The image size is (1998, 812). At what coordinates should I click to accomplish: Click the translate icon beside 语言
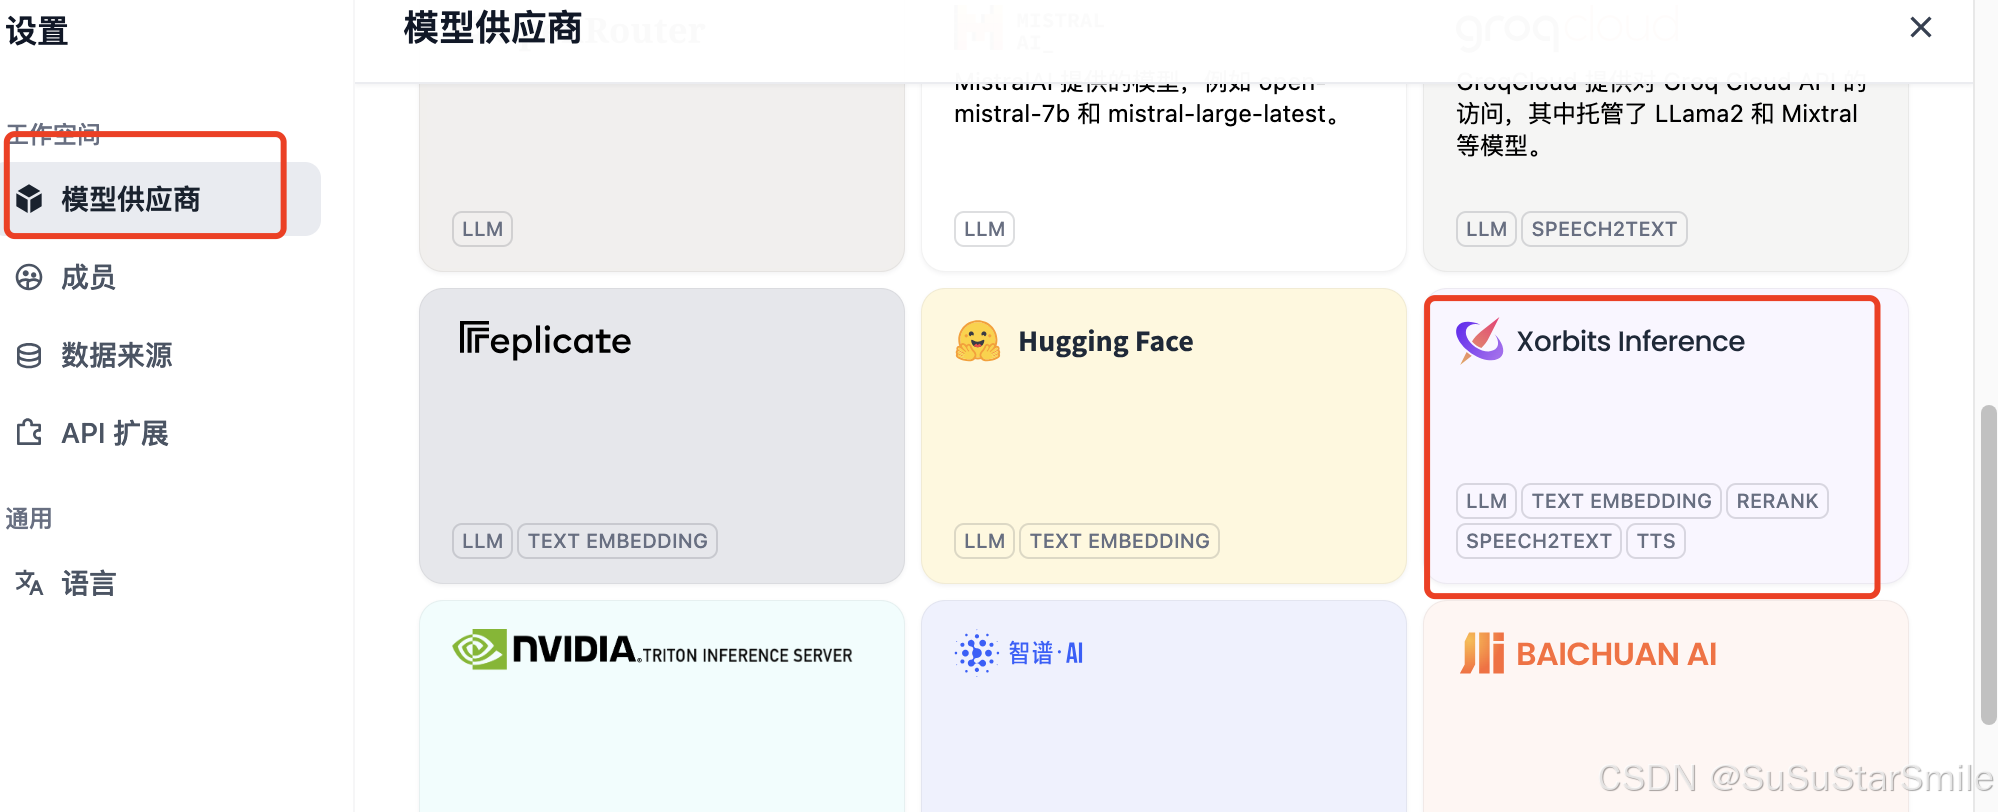tap(30, 583)
